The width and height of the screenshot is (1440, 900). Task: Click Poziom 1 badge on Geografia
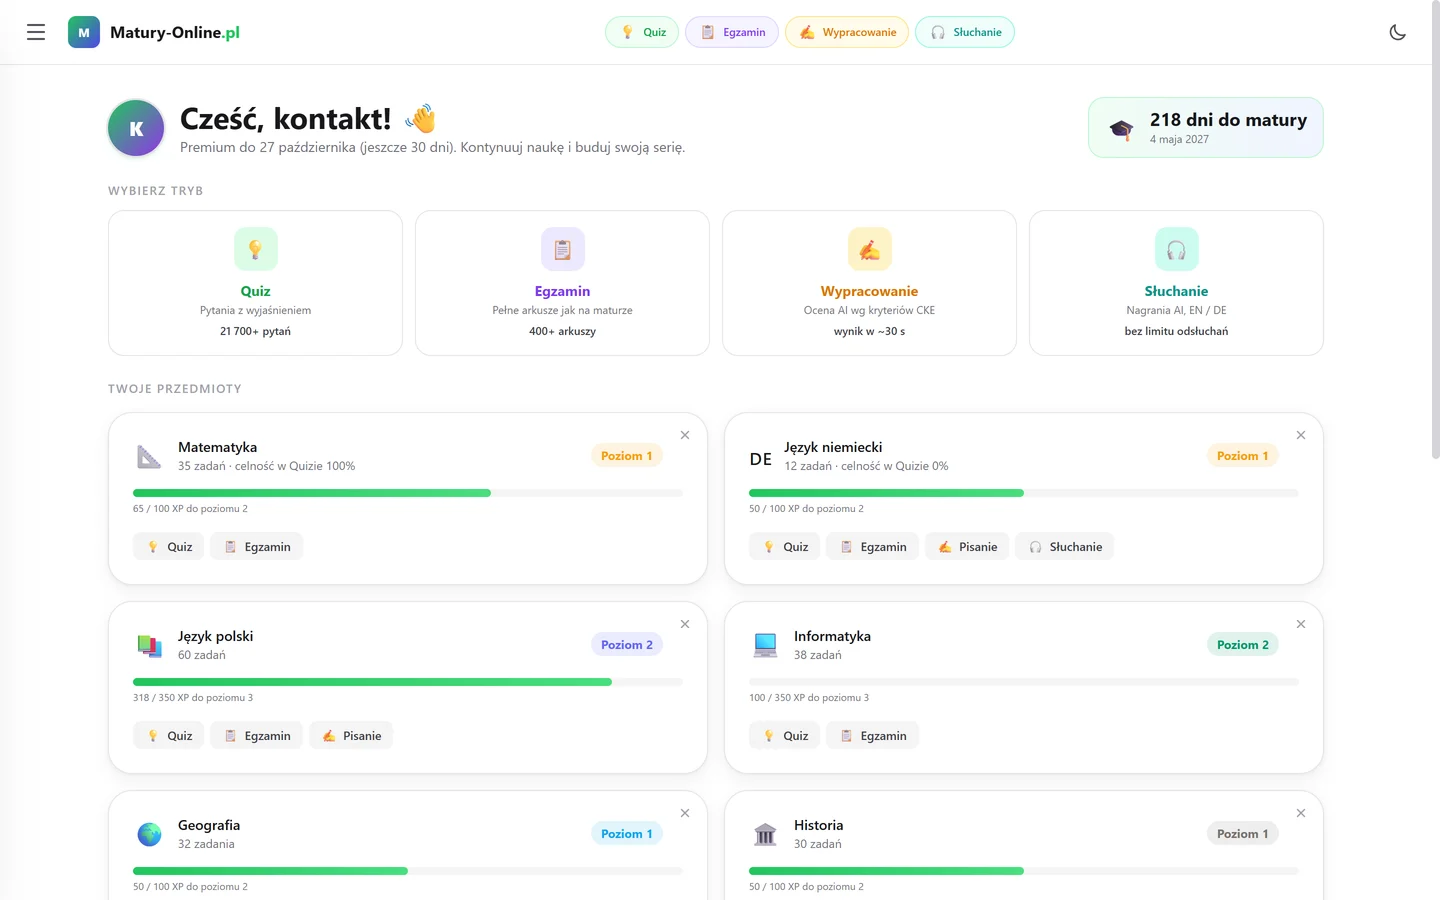pyautogui.click(x=626, y=834)
